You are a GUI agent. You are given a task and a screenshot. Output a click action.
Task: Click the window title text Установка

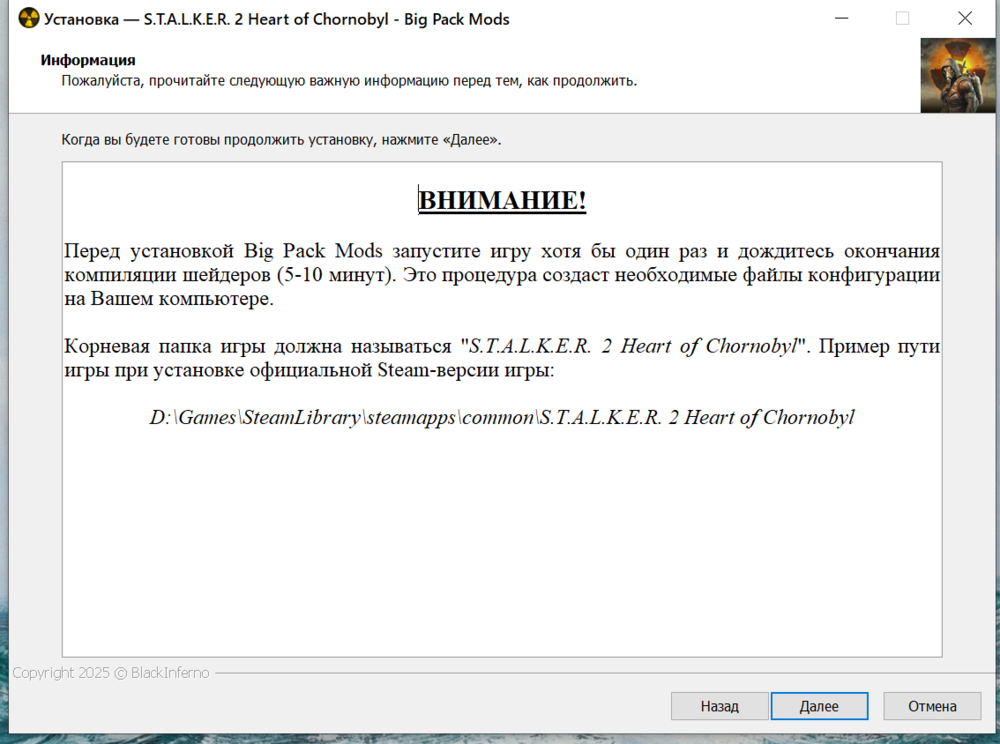[277, 19]
